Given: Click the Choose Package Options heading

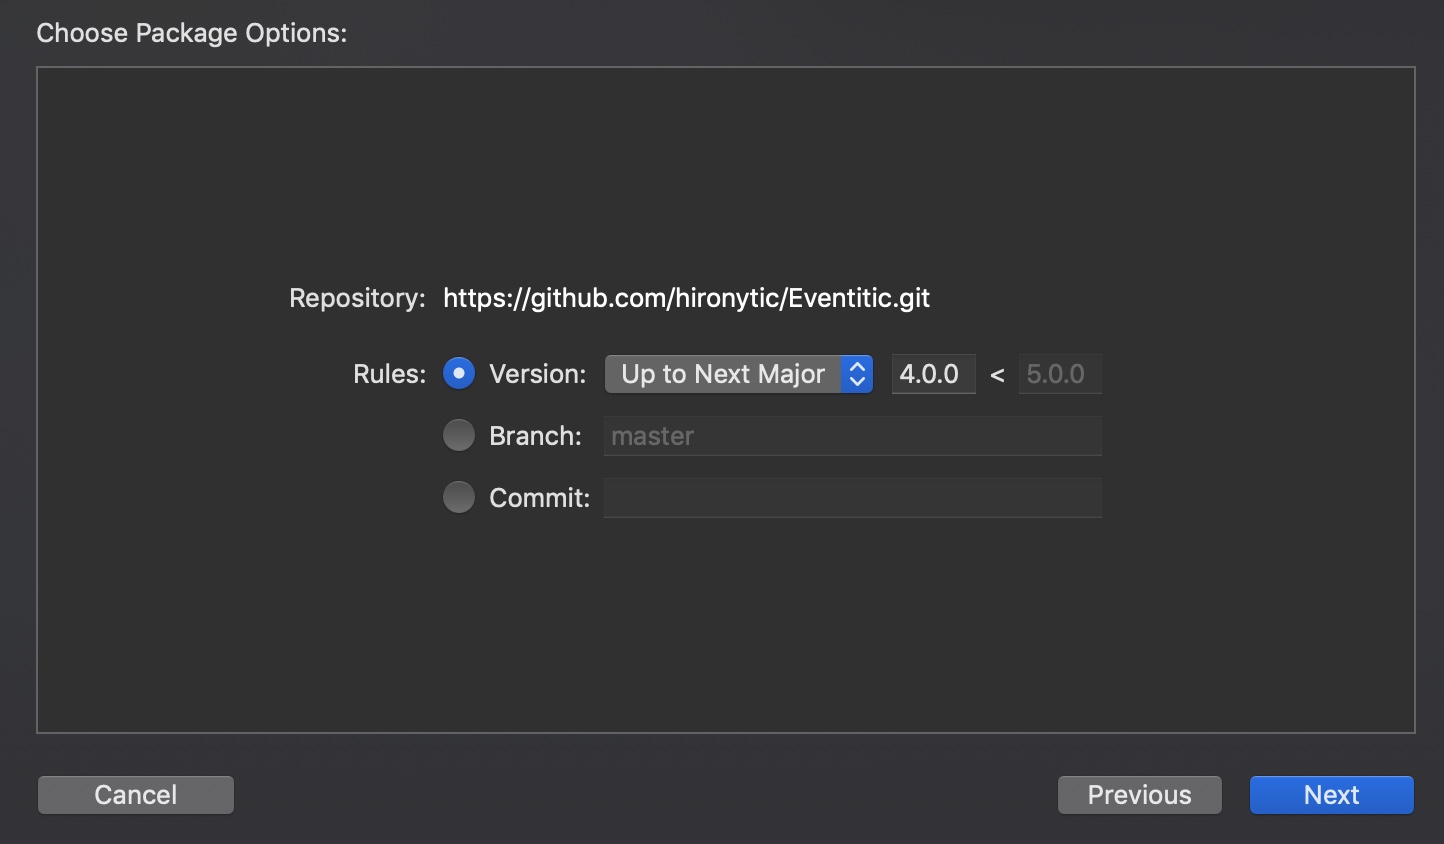Looking at the screenshot, I should pyautogui.click(x=191, y=32).
